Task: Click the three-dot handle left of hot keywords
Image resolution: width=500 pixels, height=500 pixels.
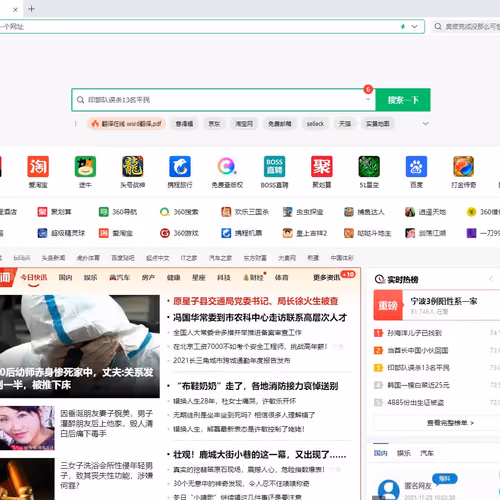Action: click(76, 124)
